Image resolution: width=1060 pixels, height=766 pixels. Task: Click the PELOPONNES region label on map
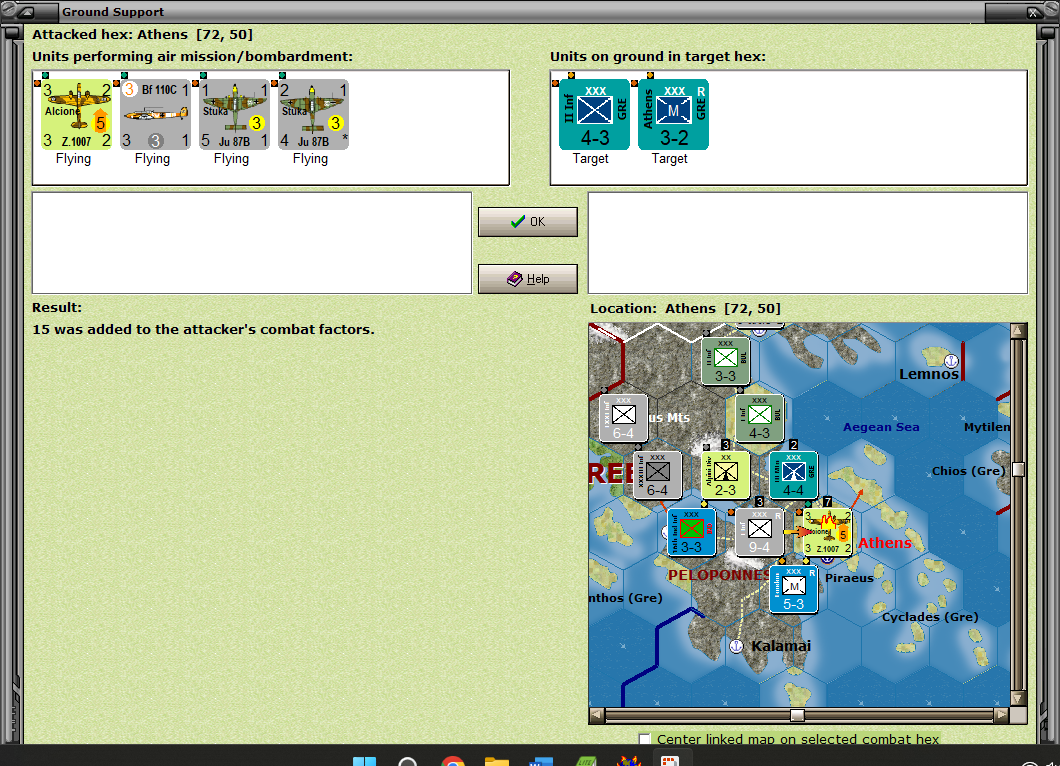click(x=719, y=575)
